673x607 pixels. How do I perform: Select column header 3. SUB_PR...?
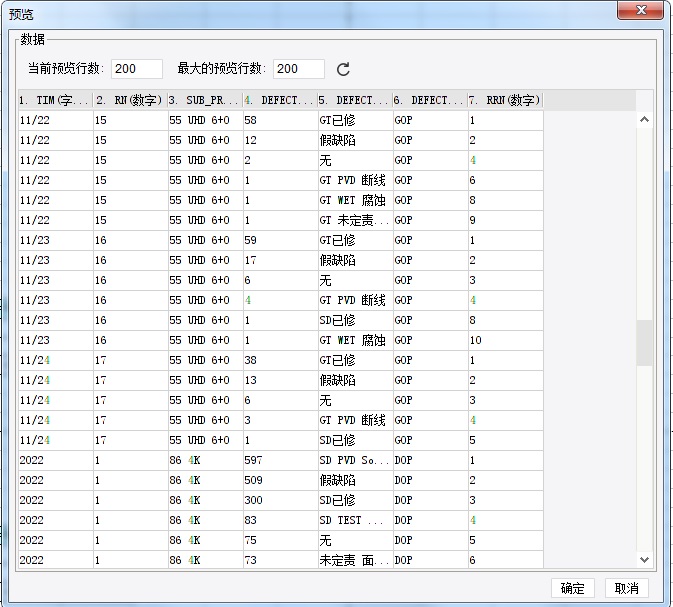pyautogui.click(x=205, y=100)
